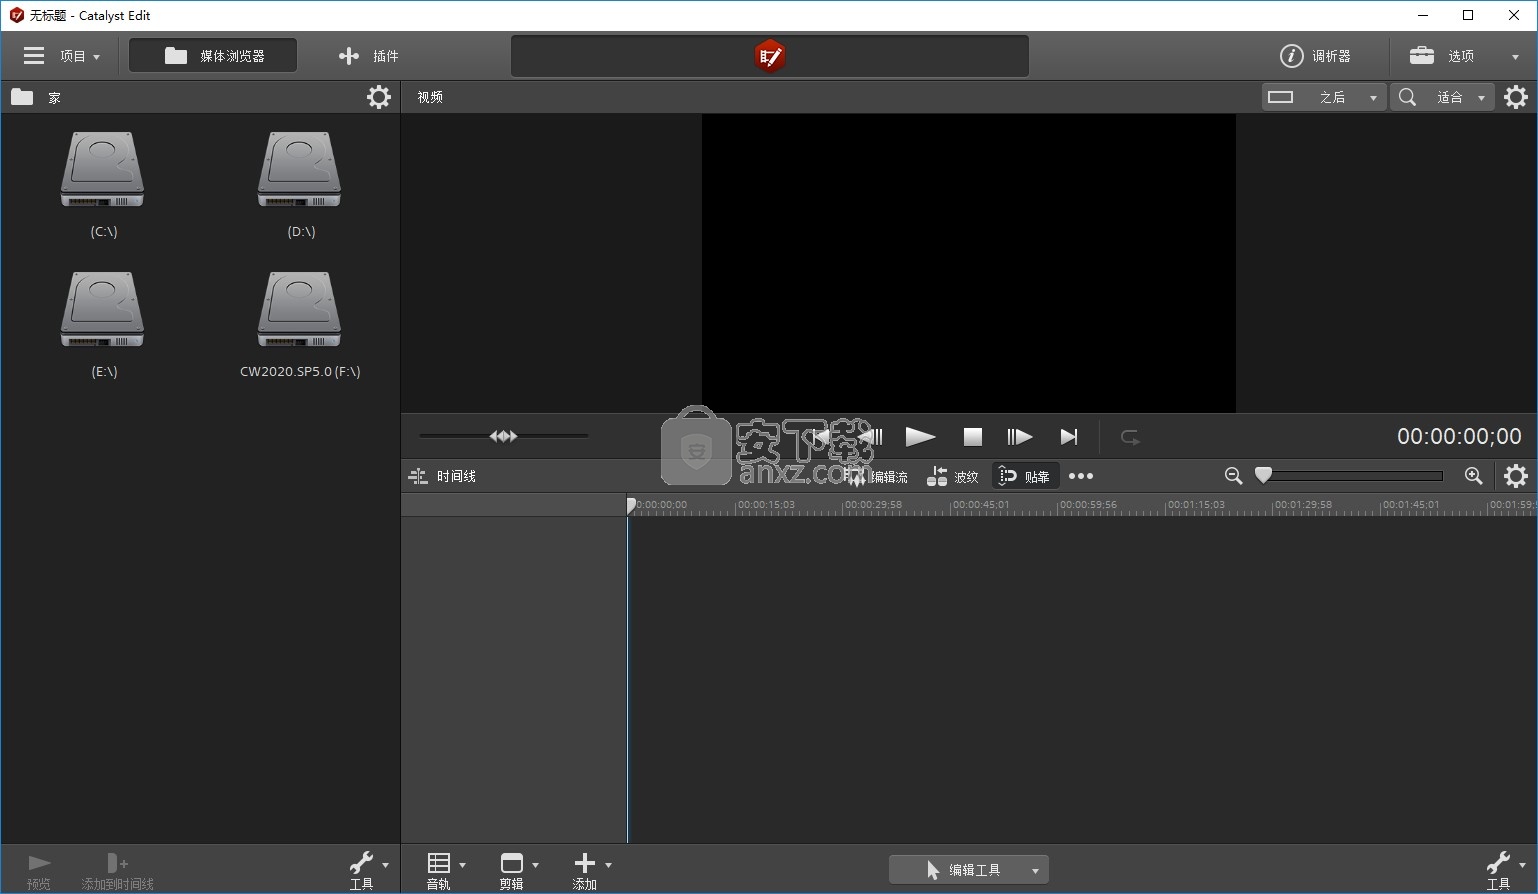Play the video preview
This screenshot has height=894, width=1538.
point(920,437)
